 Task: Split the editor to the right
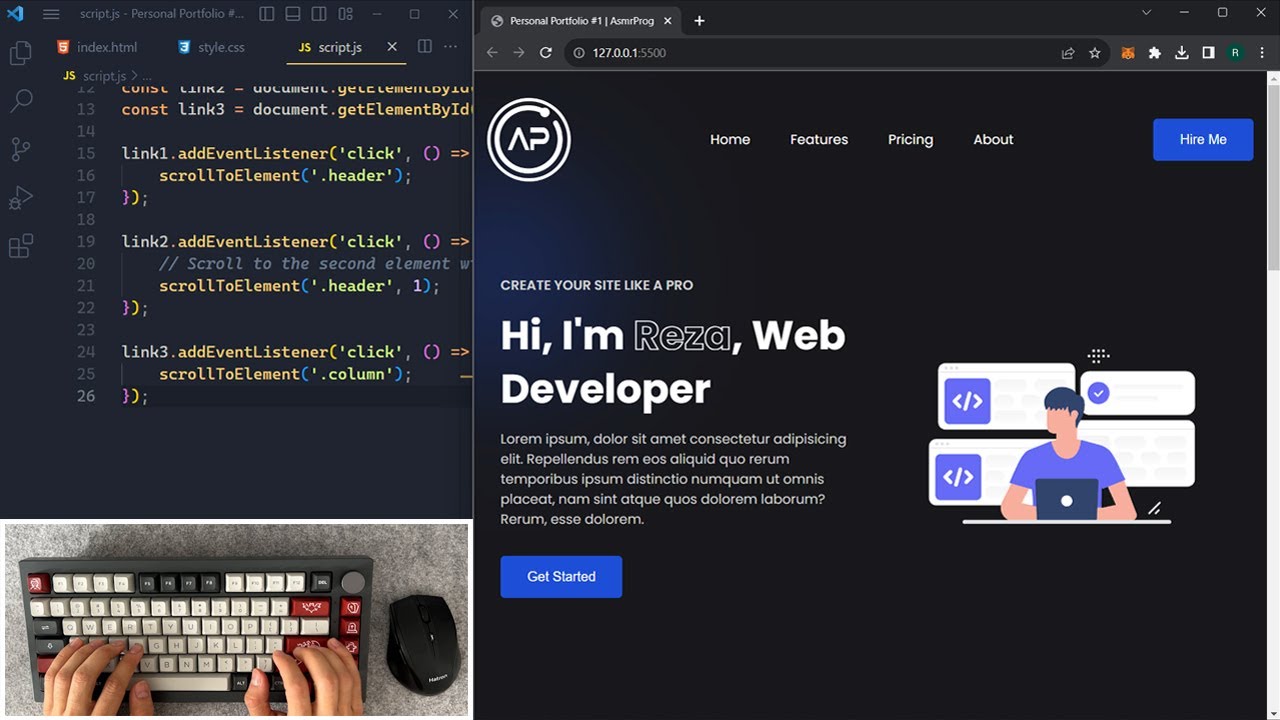(424, 47)
